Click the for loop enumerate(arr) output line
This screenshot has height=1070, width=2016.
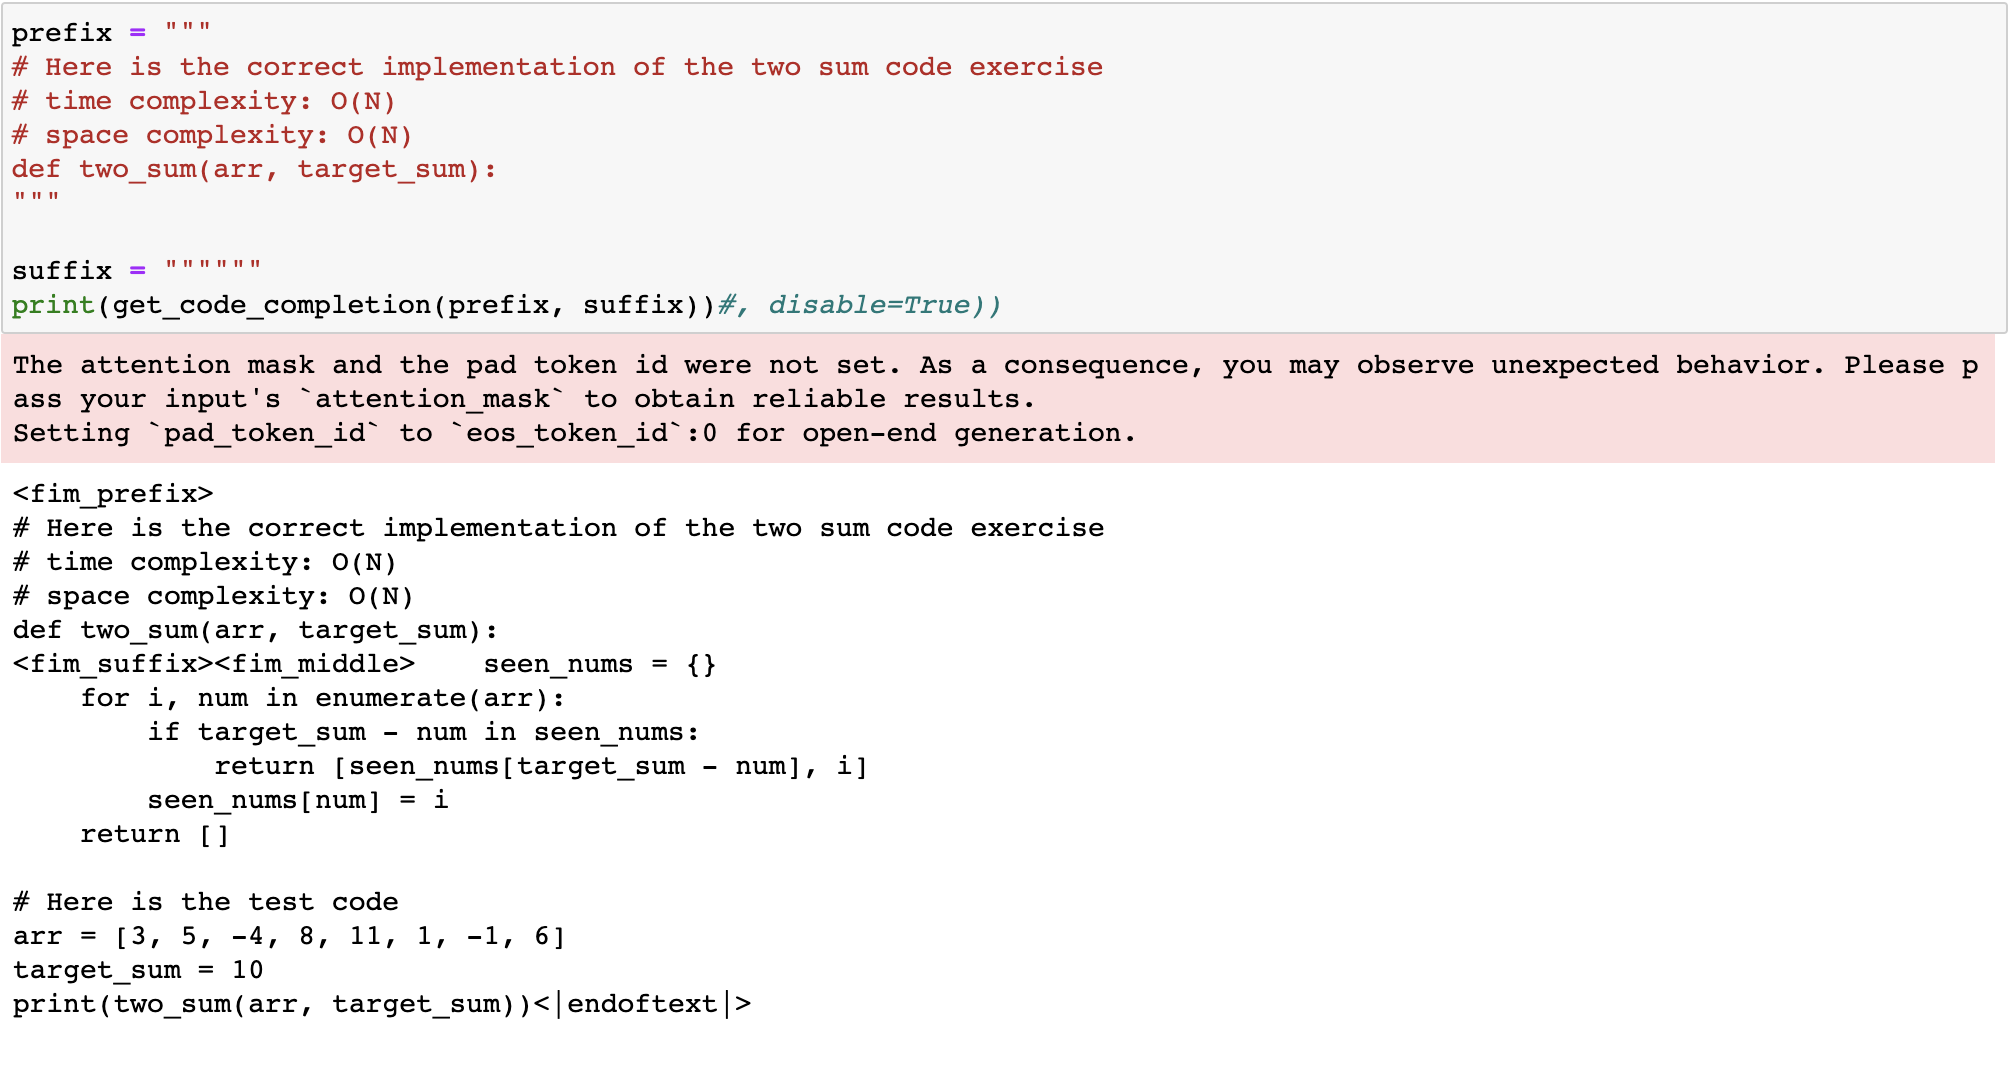[322, 698]
